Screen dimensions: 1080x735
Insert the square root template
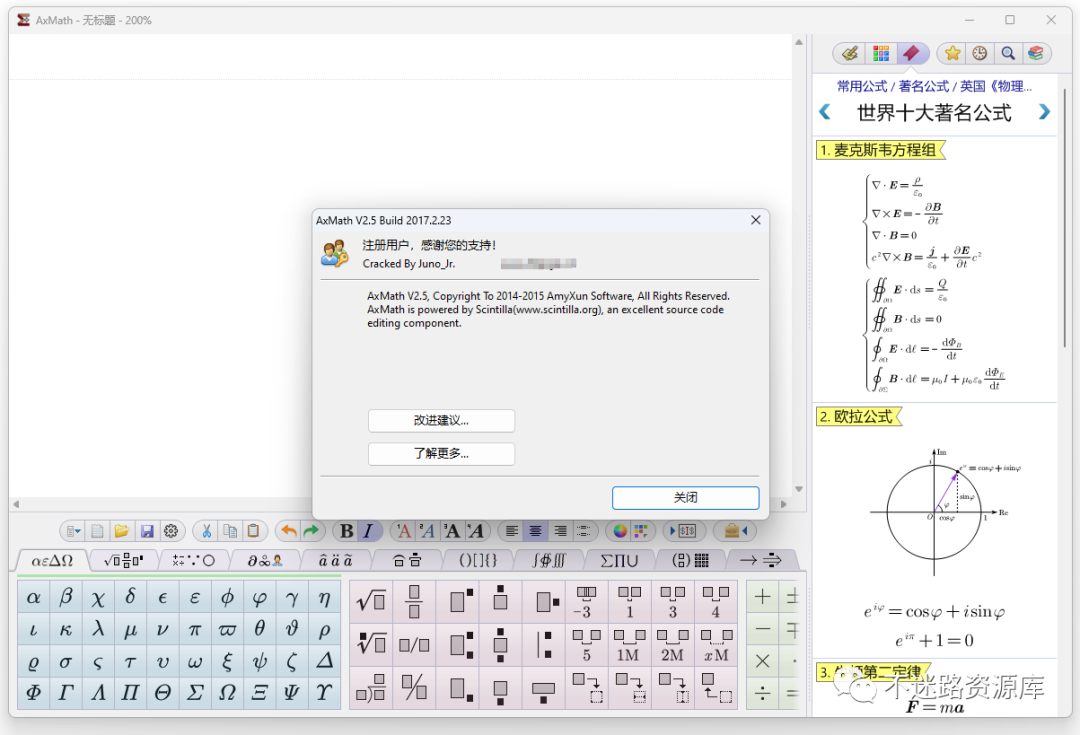point(371,601)
